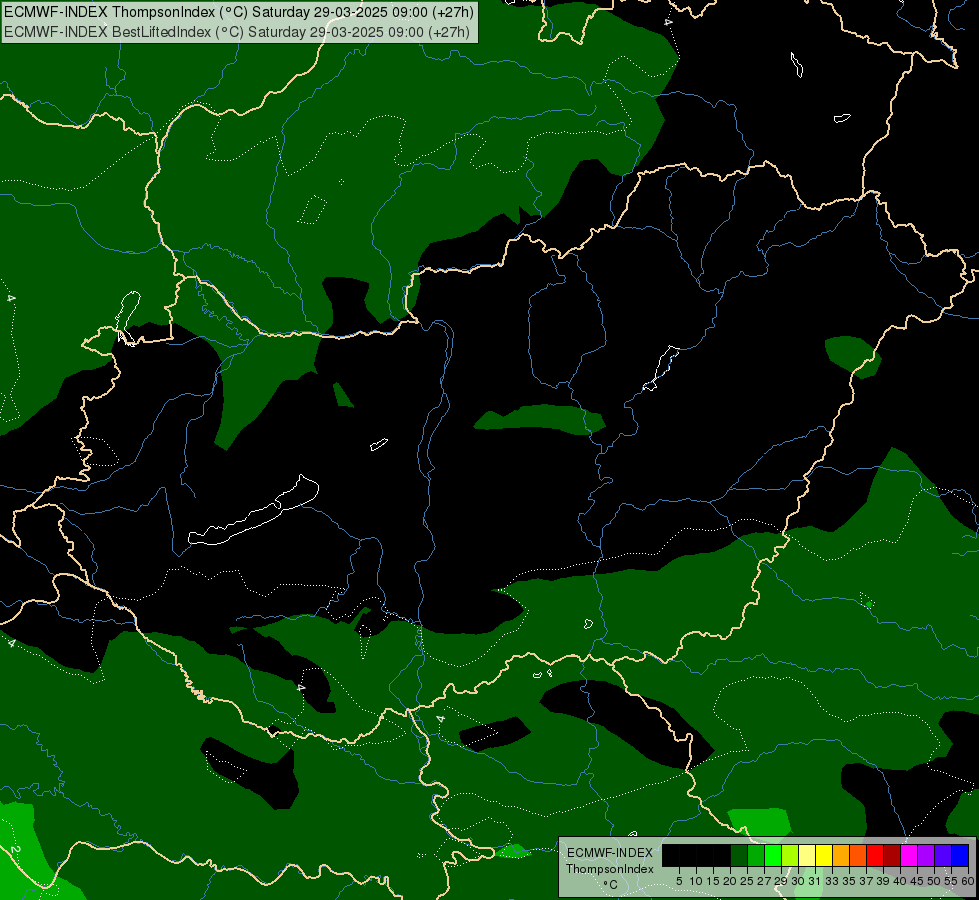Pick the blue 55–60 legend swatch
979x900 pixels.
coord(960,855)
